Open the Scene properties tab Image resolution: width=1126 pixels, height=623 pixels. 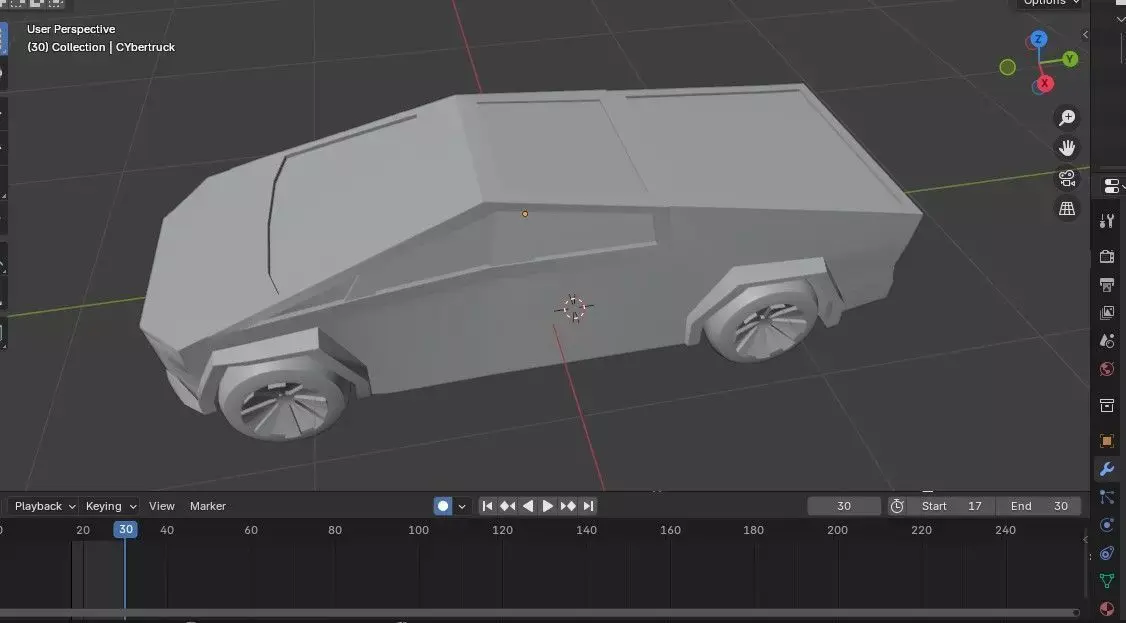tap(1107, 341)
